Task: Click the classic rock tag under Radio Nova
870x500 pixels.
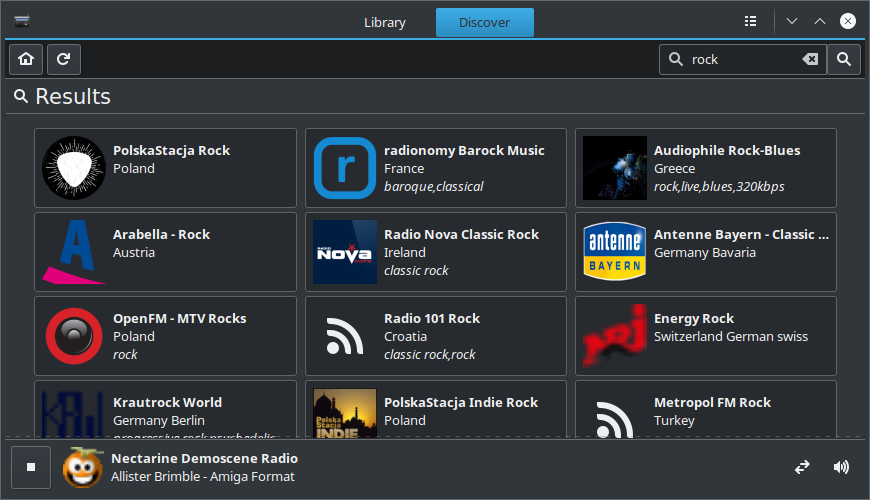Action: point(416,270)
